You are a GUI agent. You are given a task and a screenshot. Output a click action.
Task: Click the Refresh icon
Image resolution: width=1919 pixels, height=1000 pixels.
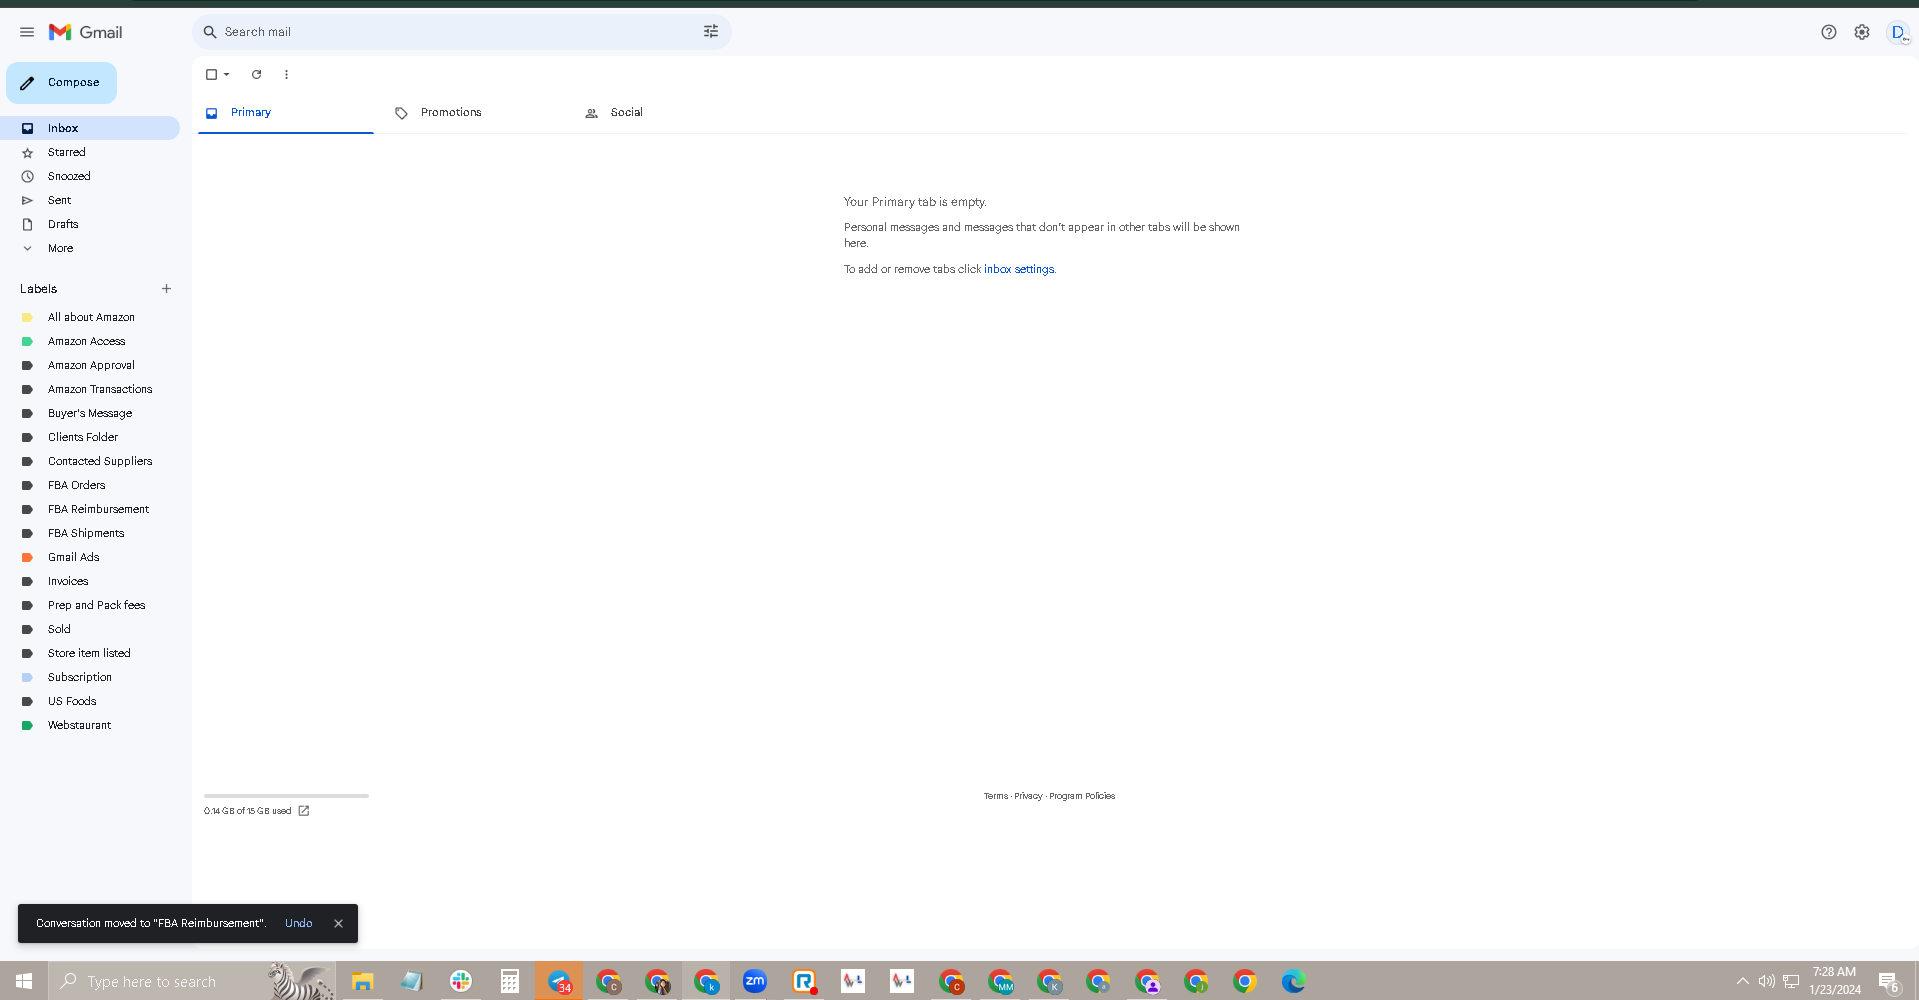(256, 74)
